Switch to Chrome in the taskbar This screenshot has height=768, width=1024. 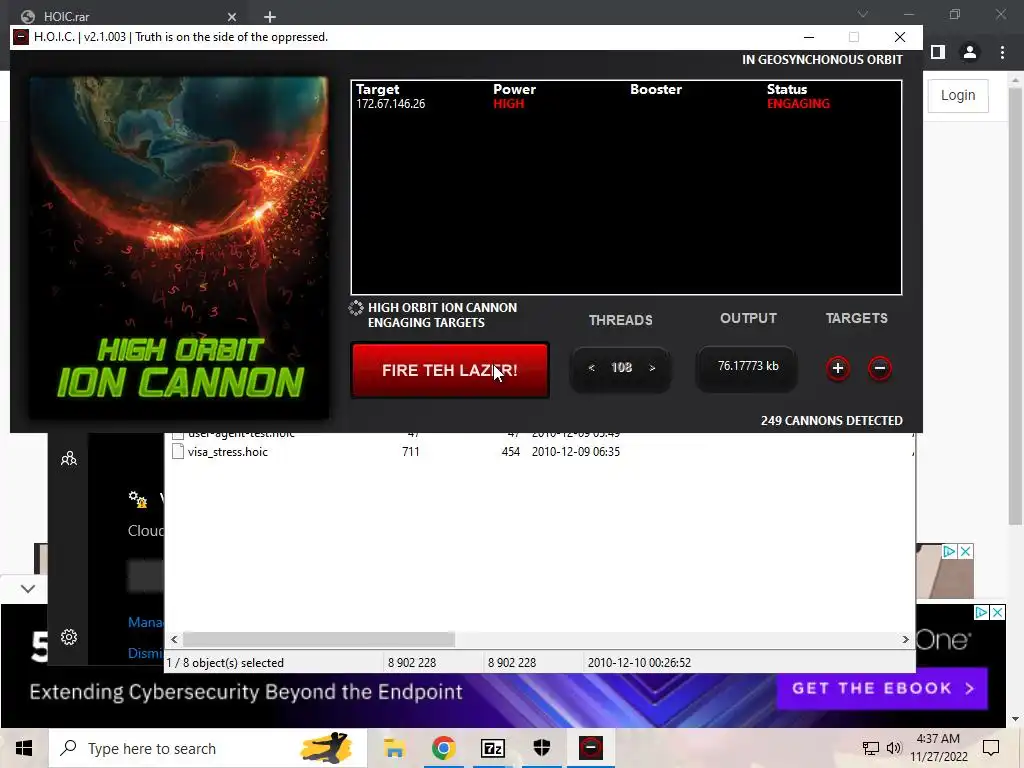point(443,748)
